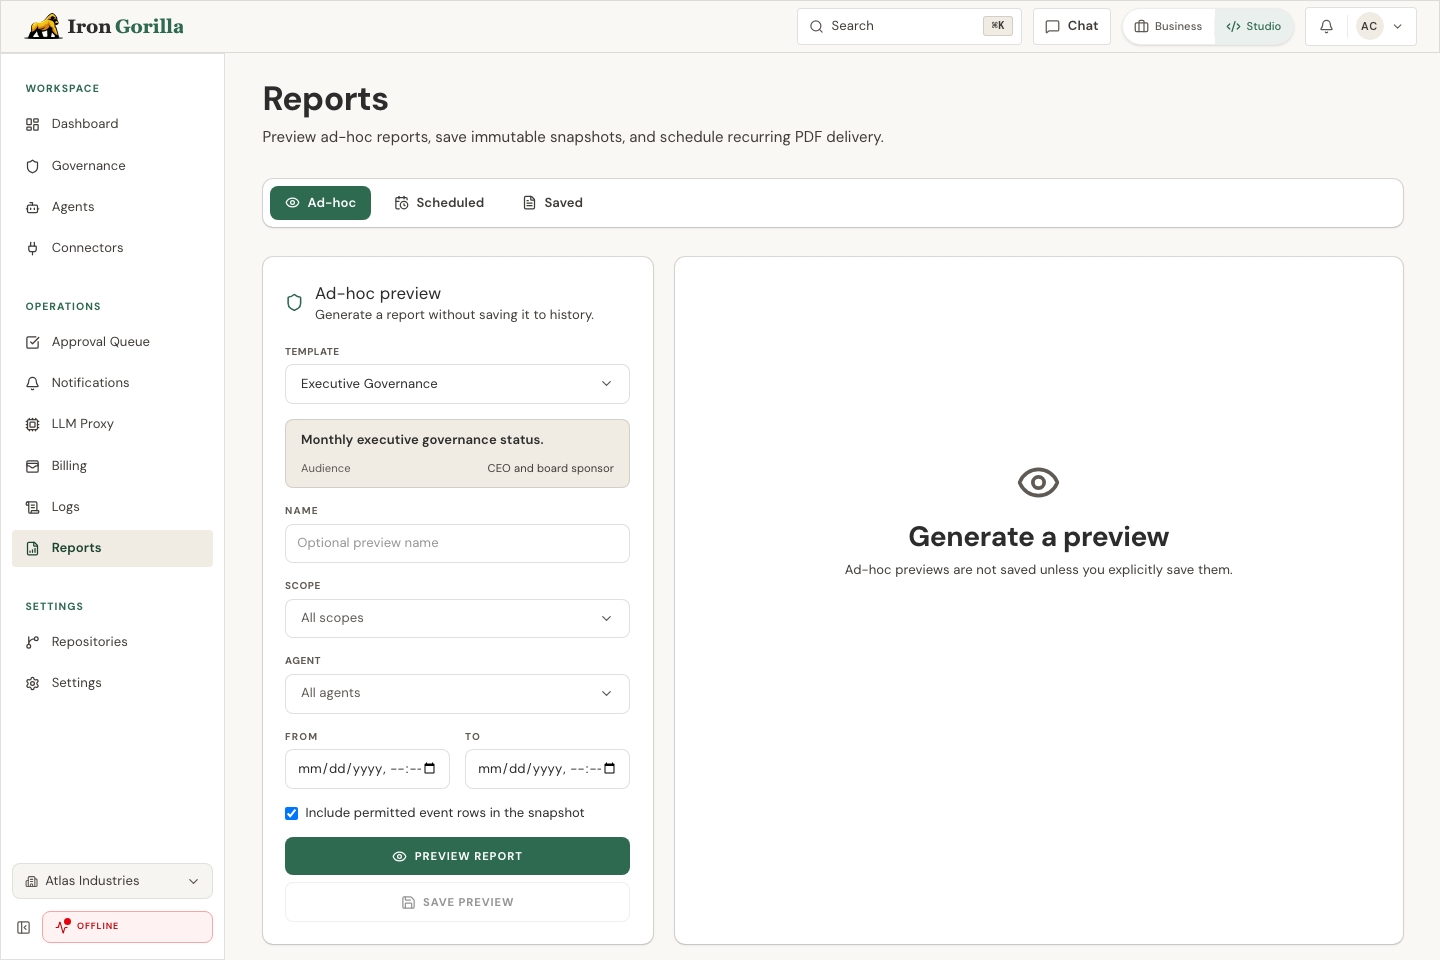1440x960 pixels.
Task: Expand the user menu chevron
Action: point(1398,27)
